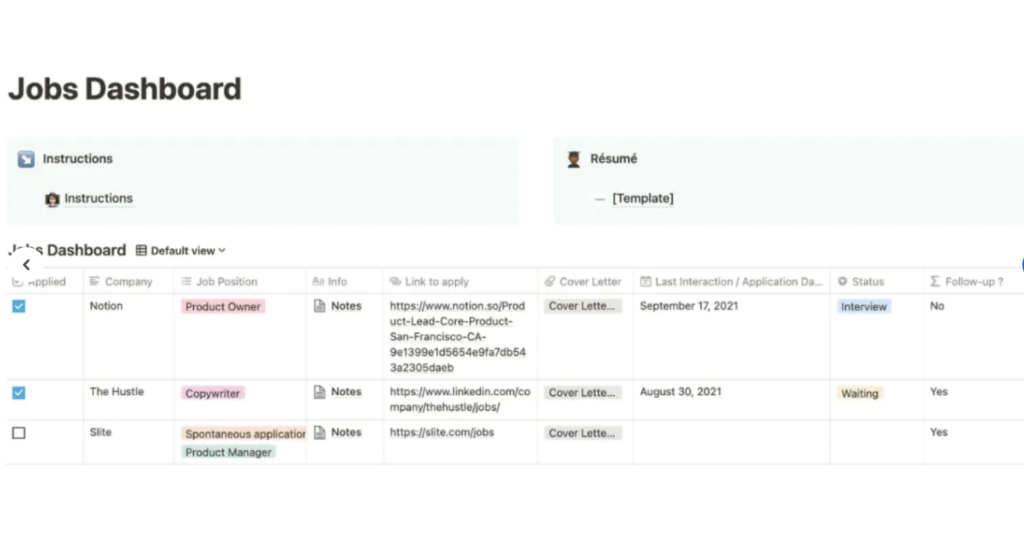Open Notes page icon in Notion row

pos(320,306)
